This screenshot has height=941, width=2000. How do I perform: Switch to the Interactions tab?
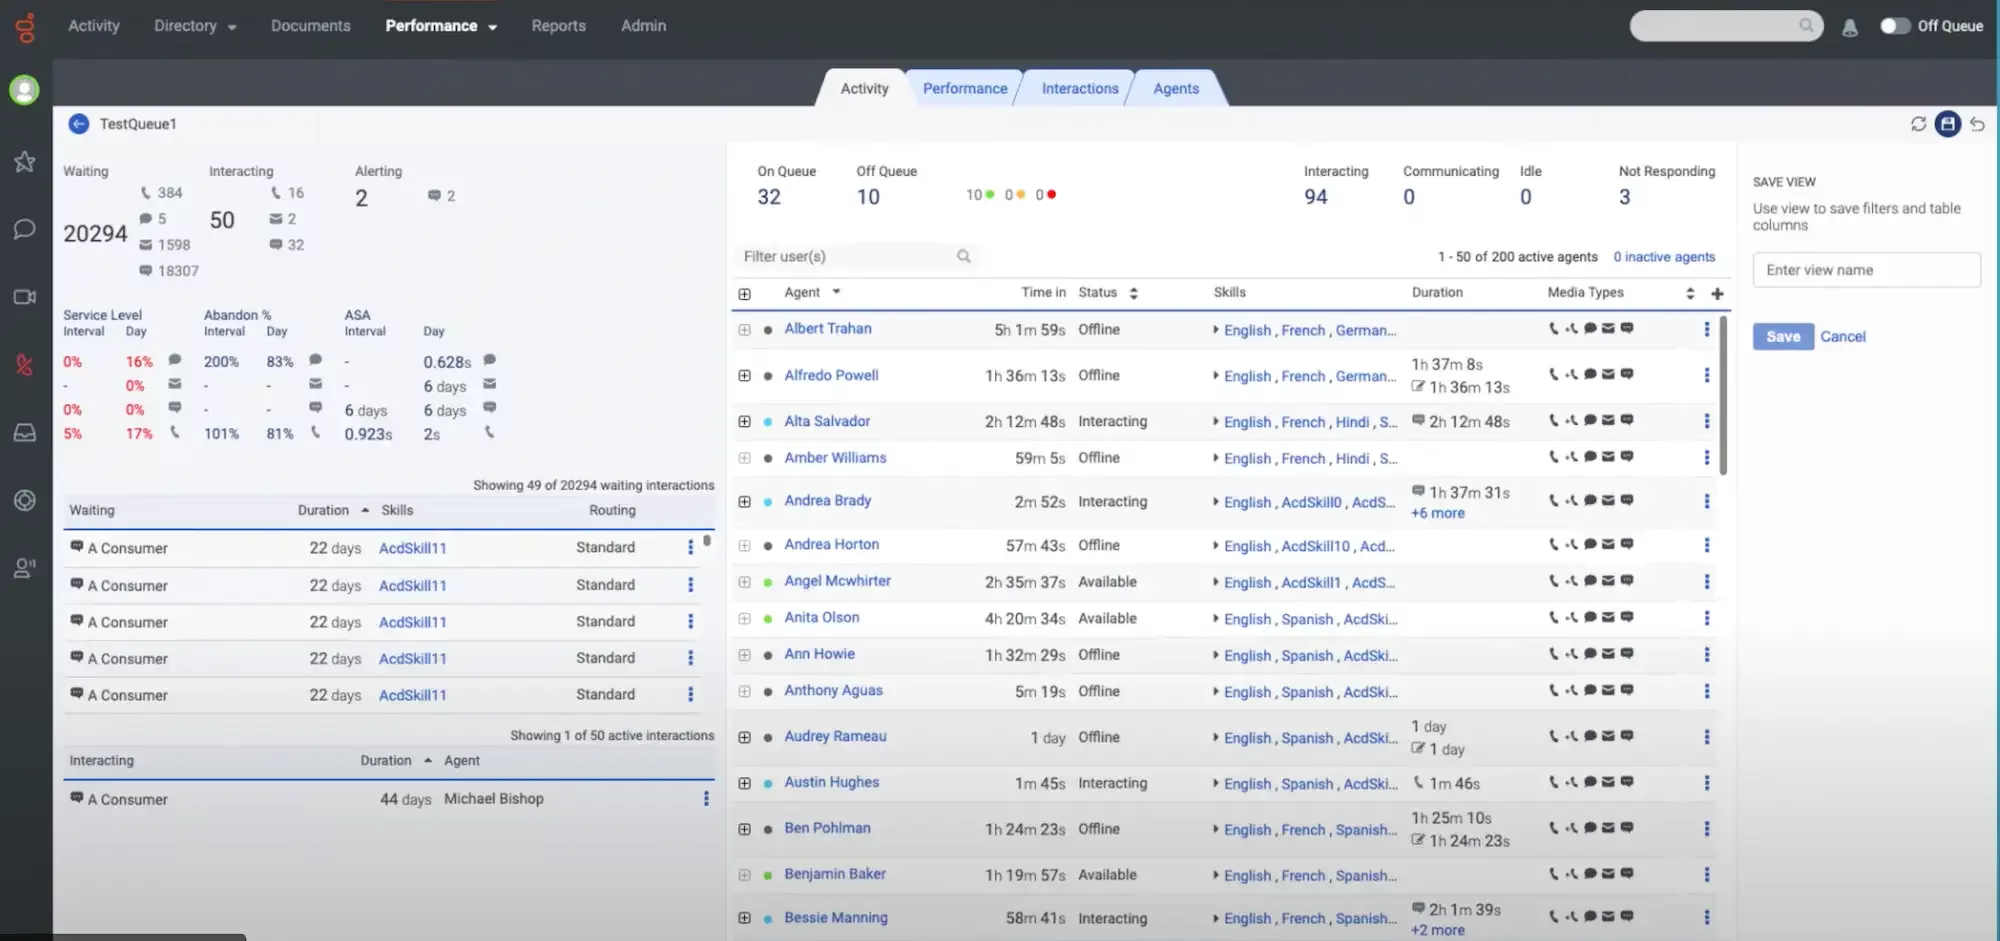pos(1079,88)
